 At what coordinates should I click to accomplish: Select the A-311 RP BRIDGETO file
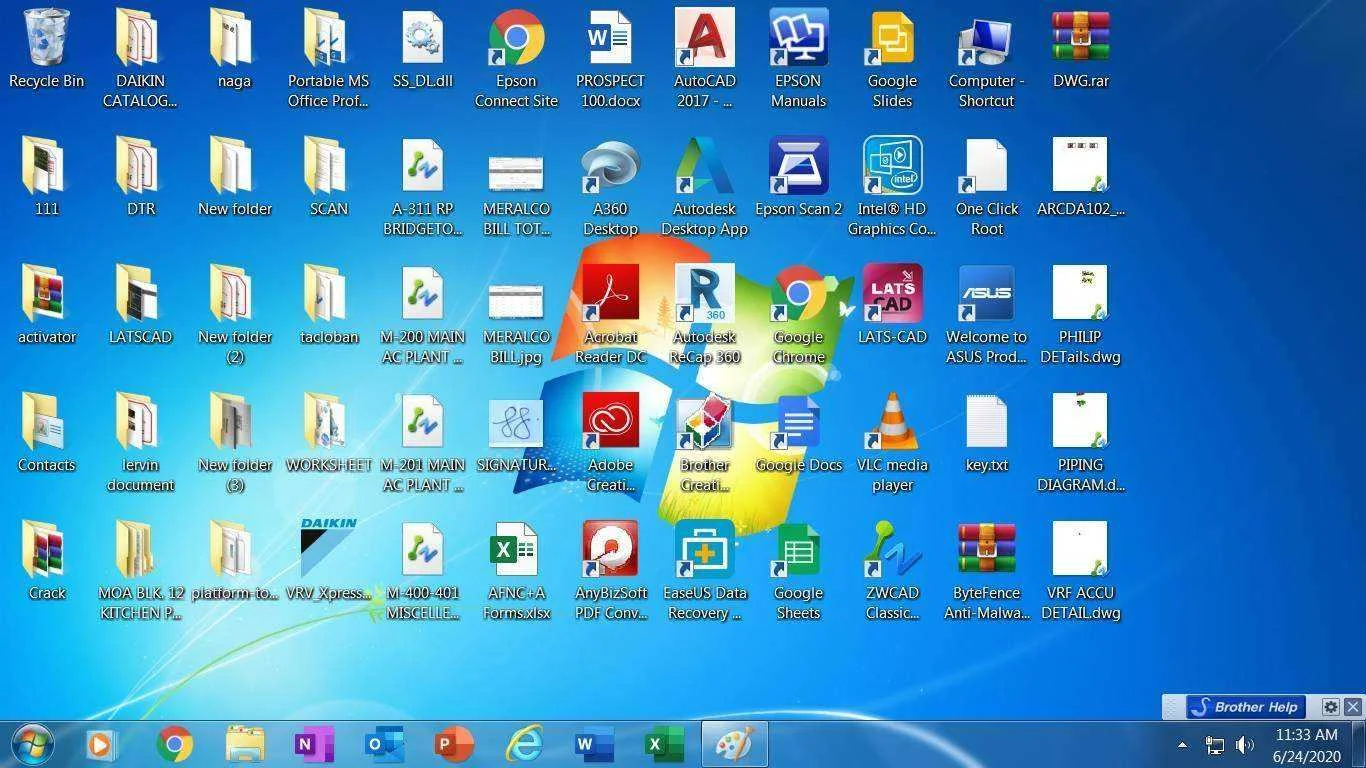(422, 186)
